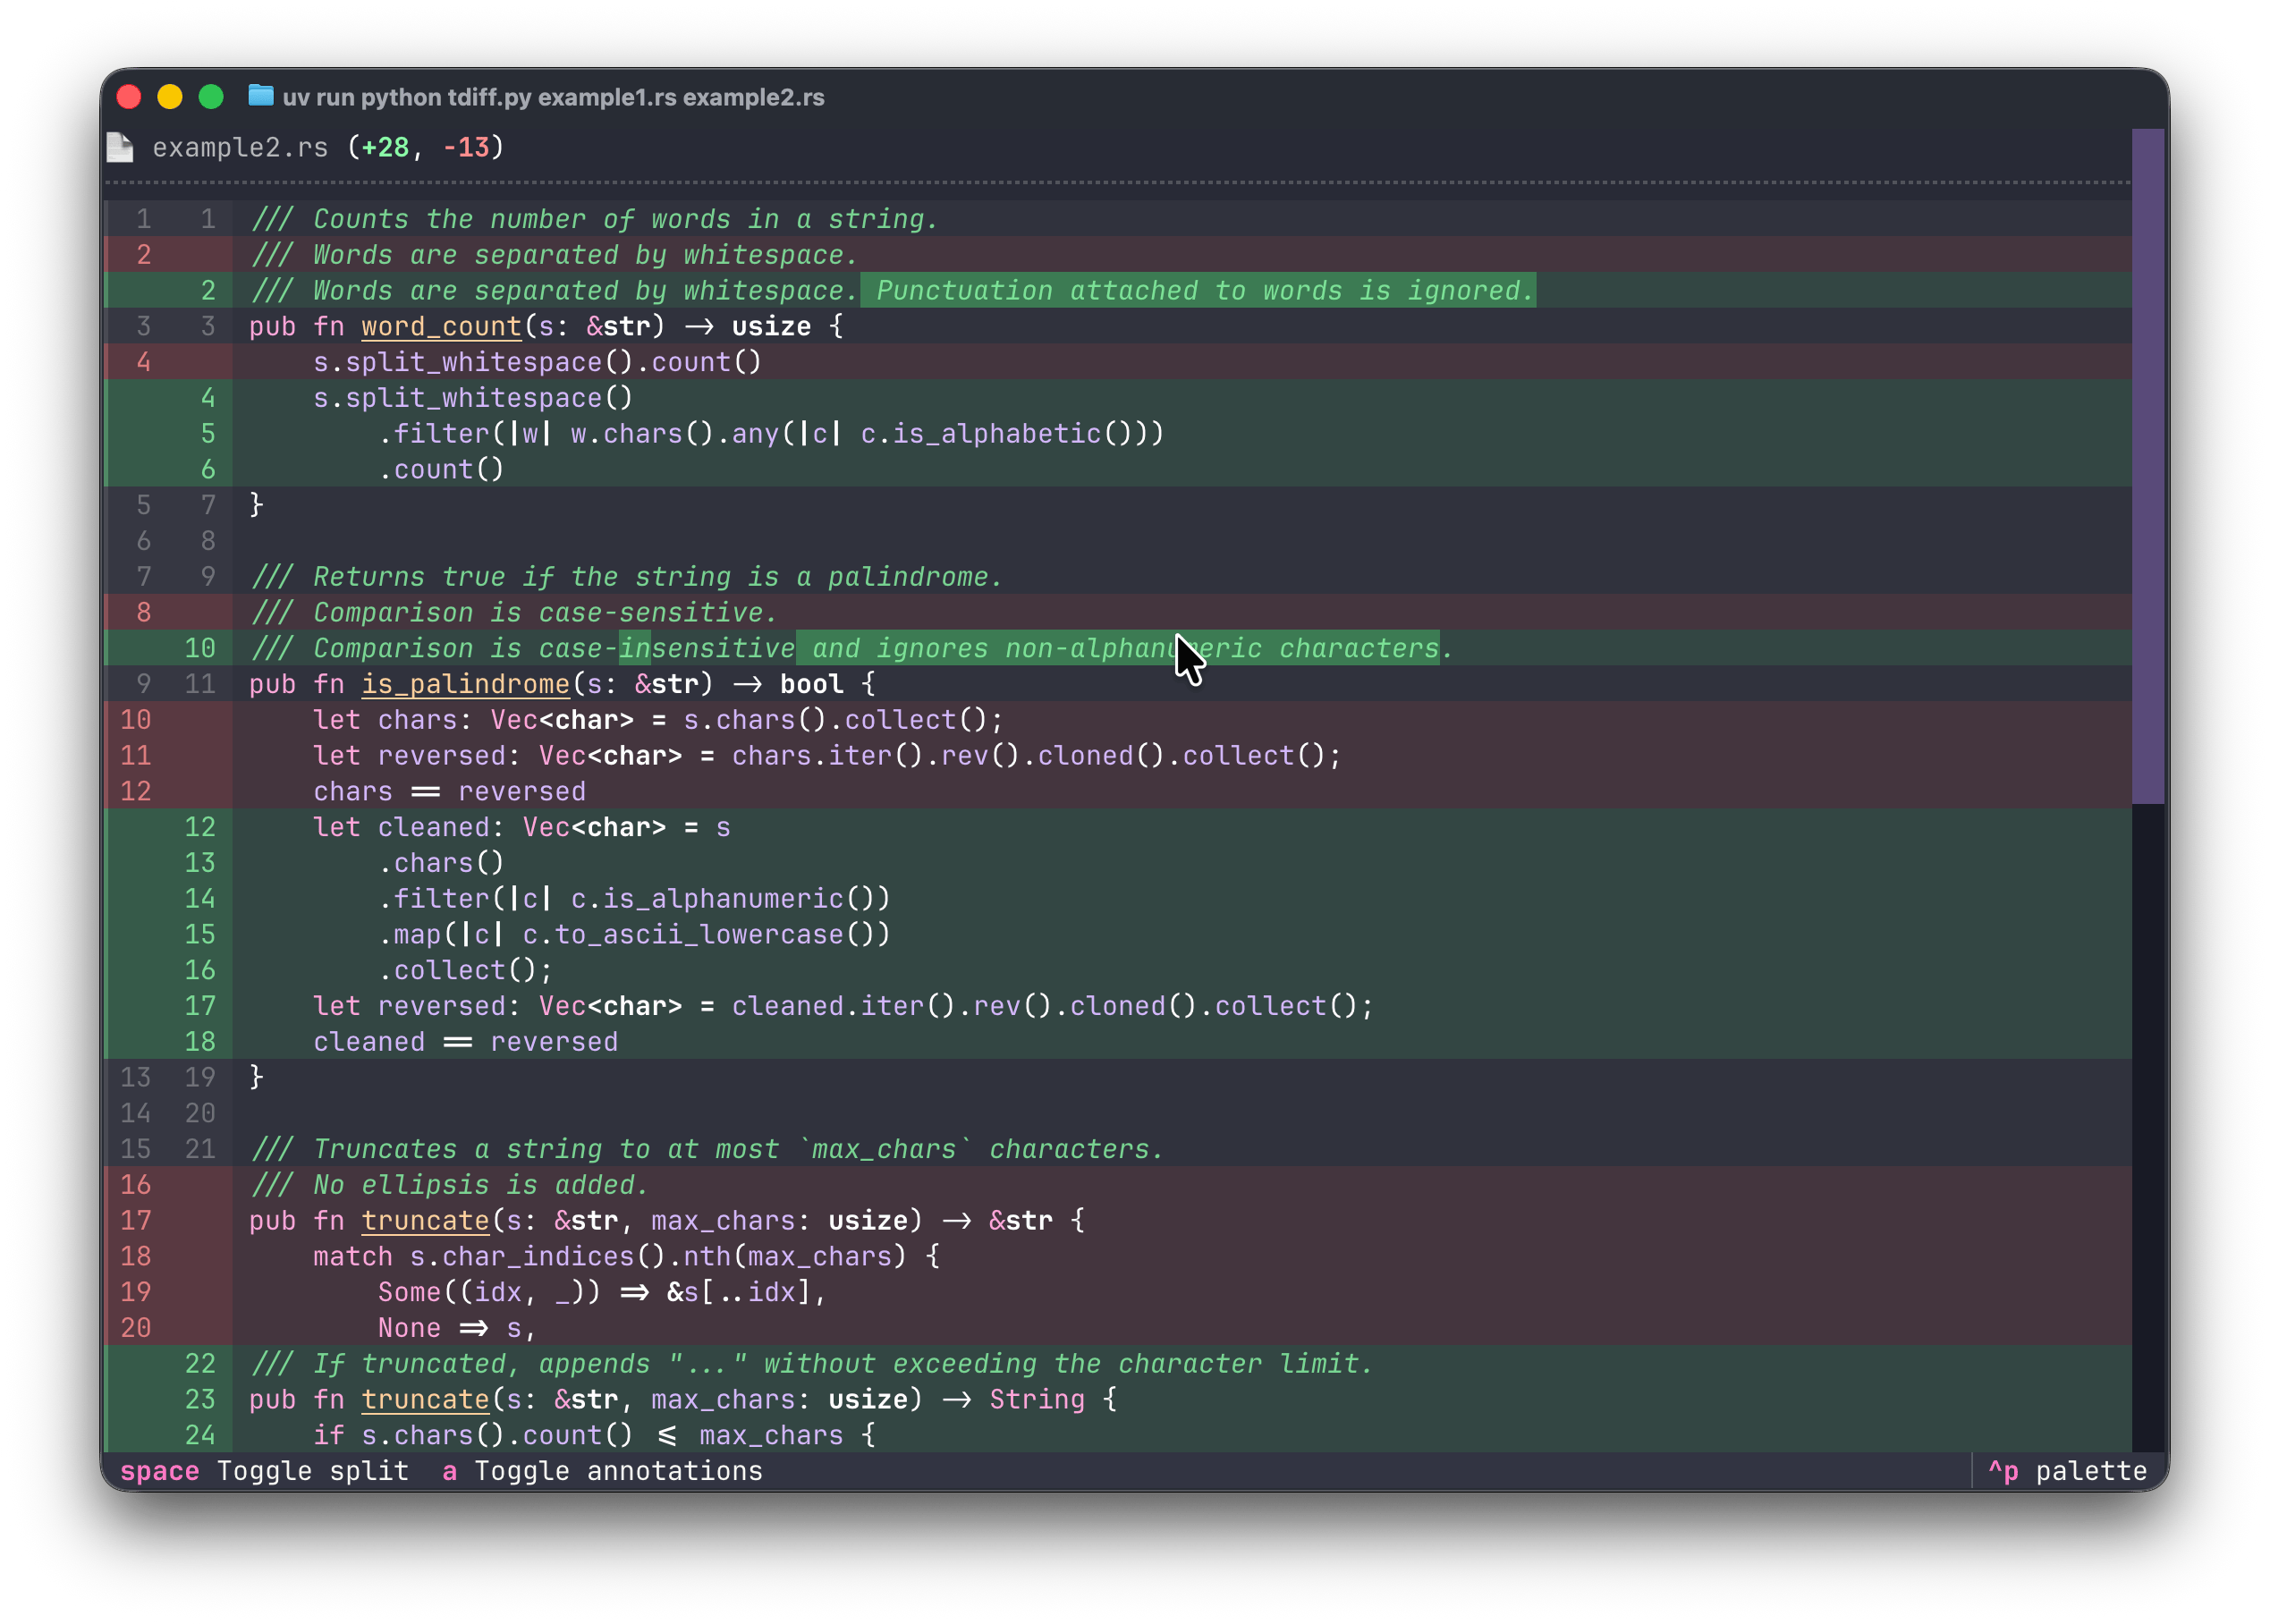Select the removed truncate function name line
This screenshot has width=2270, height=1624.
[425, 1220]
